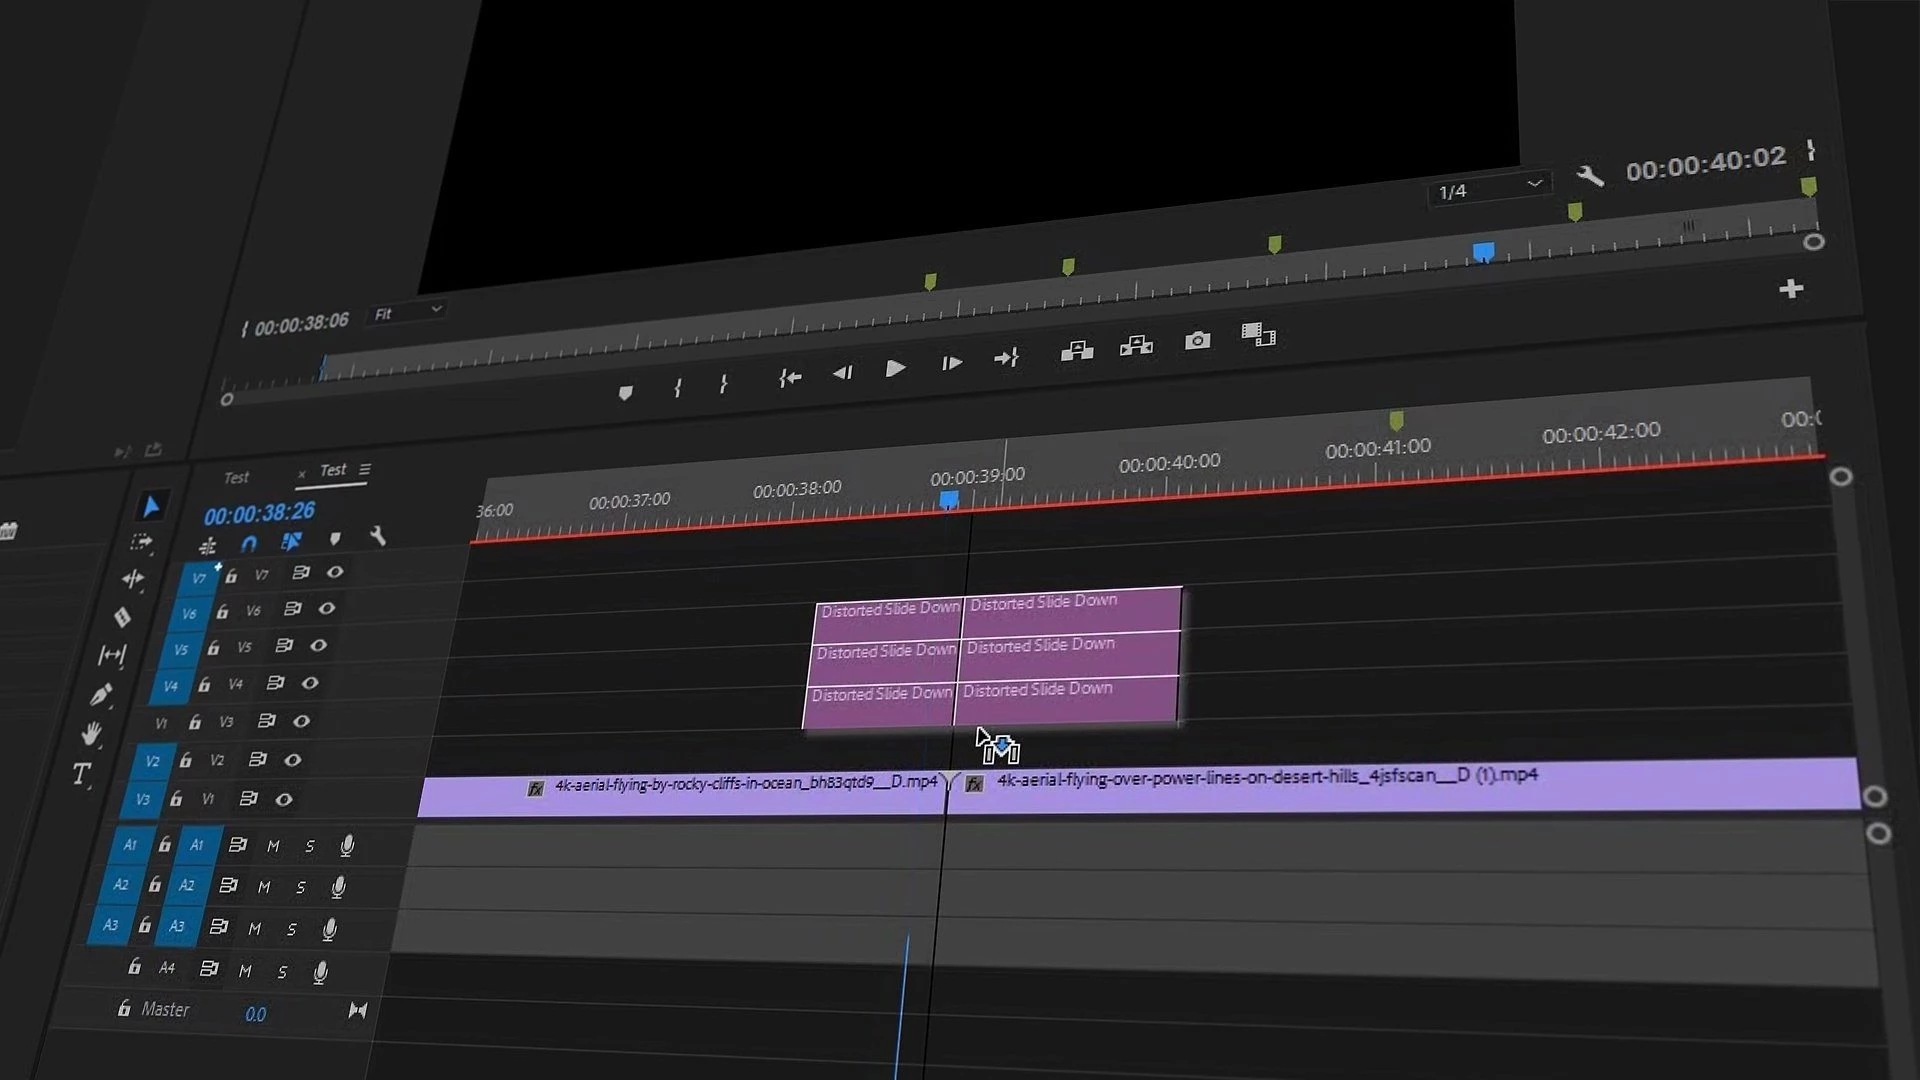
Task: Select the Razor tool
Action: (x=122, y=617)
